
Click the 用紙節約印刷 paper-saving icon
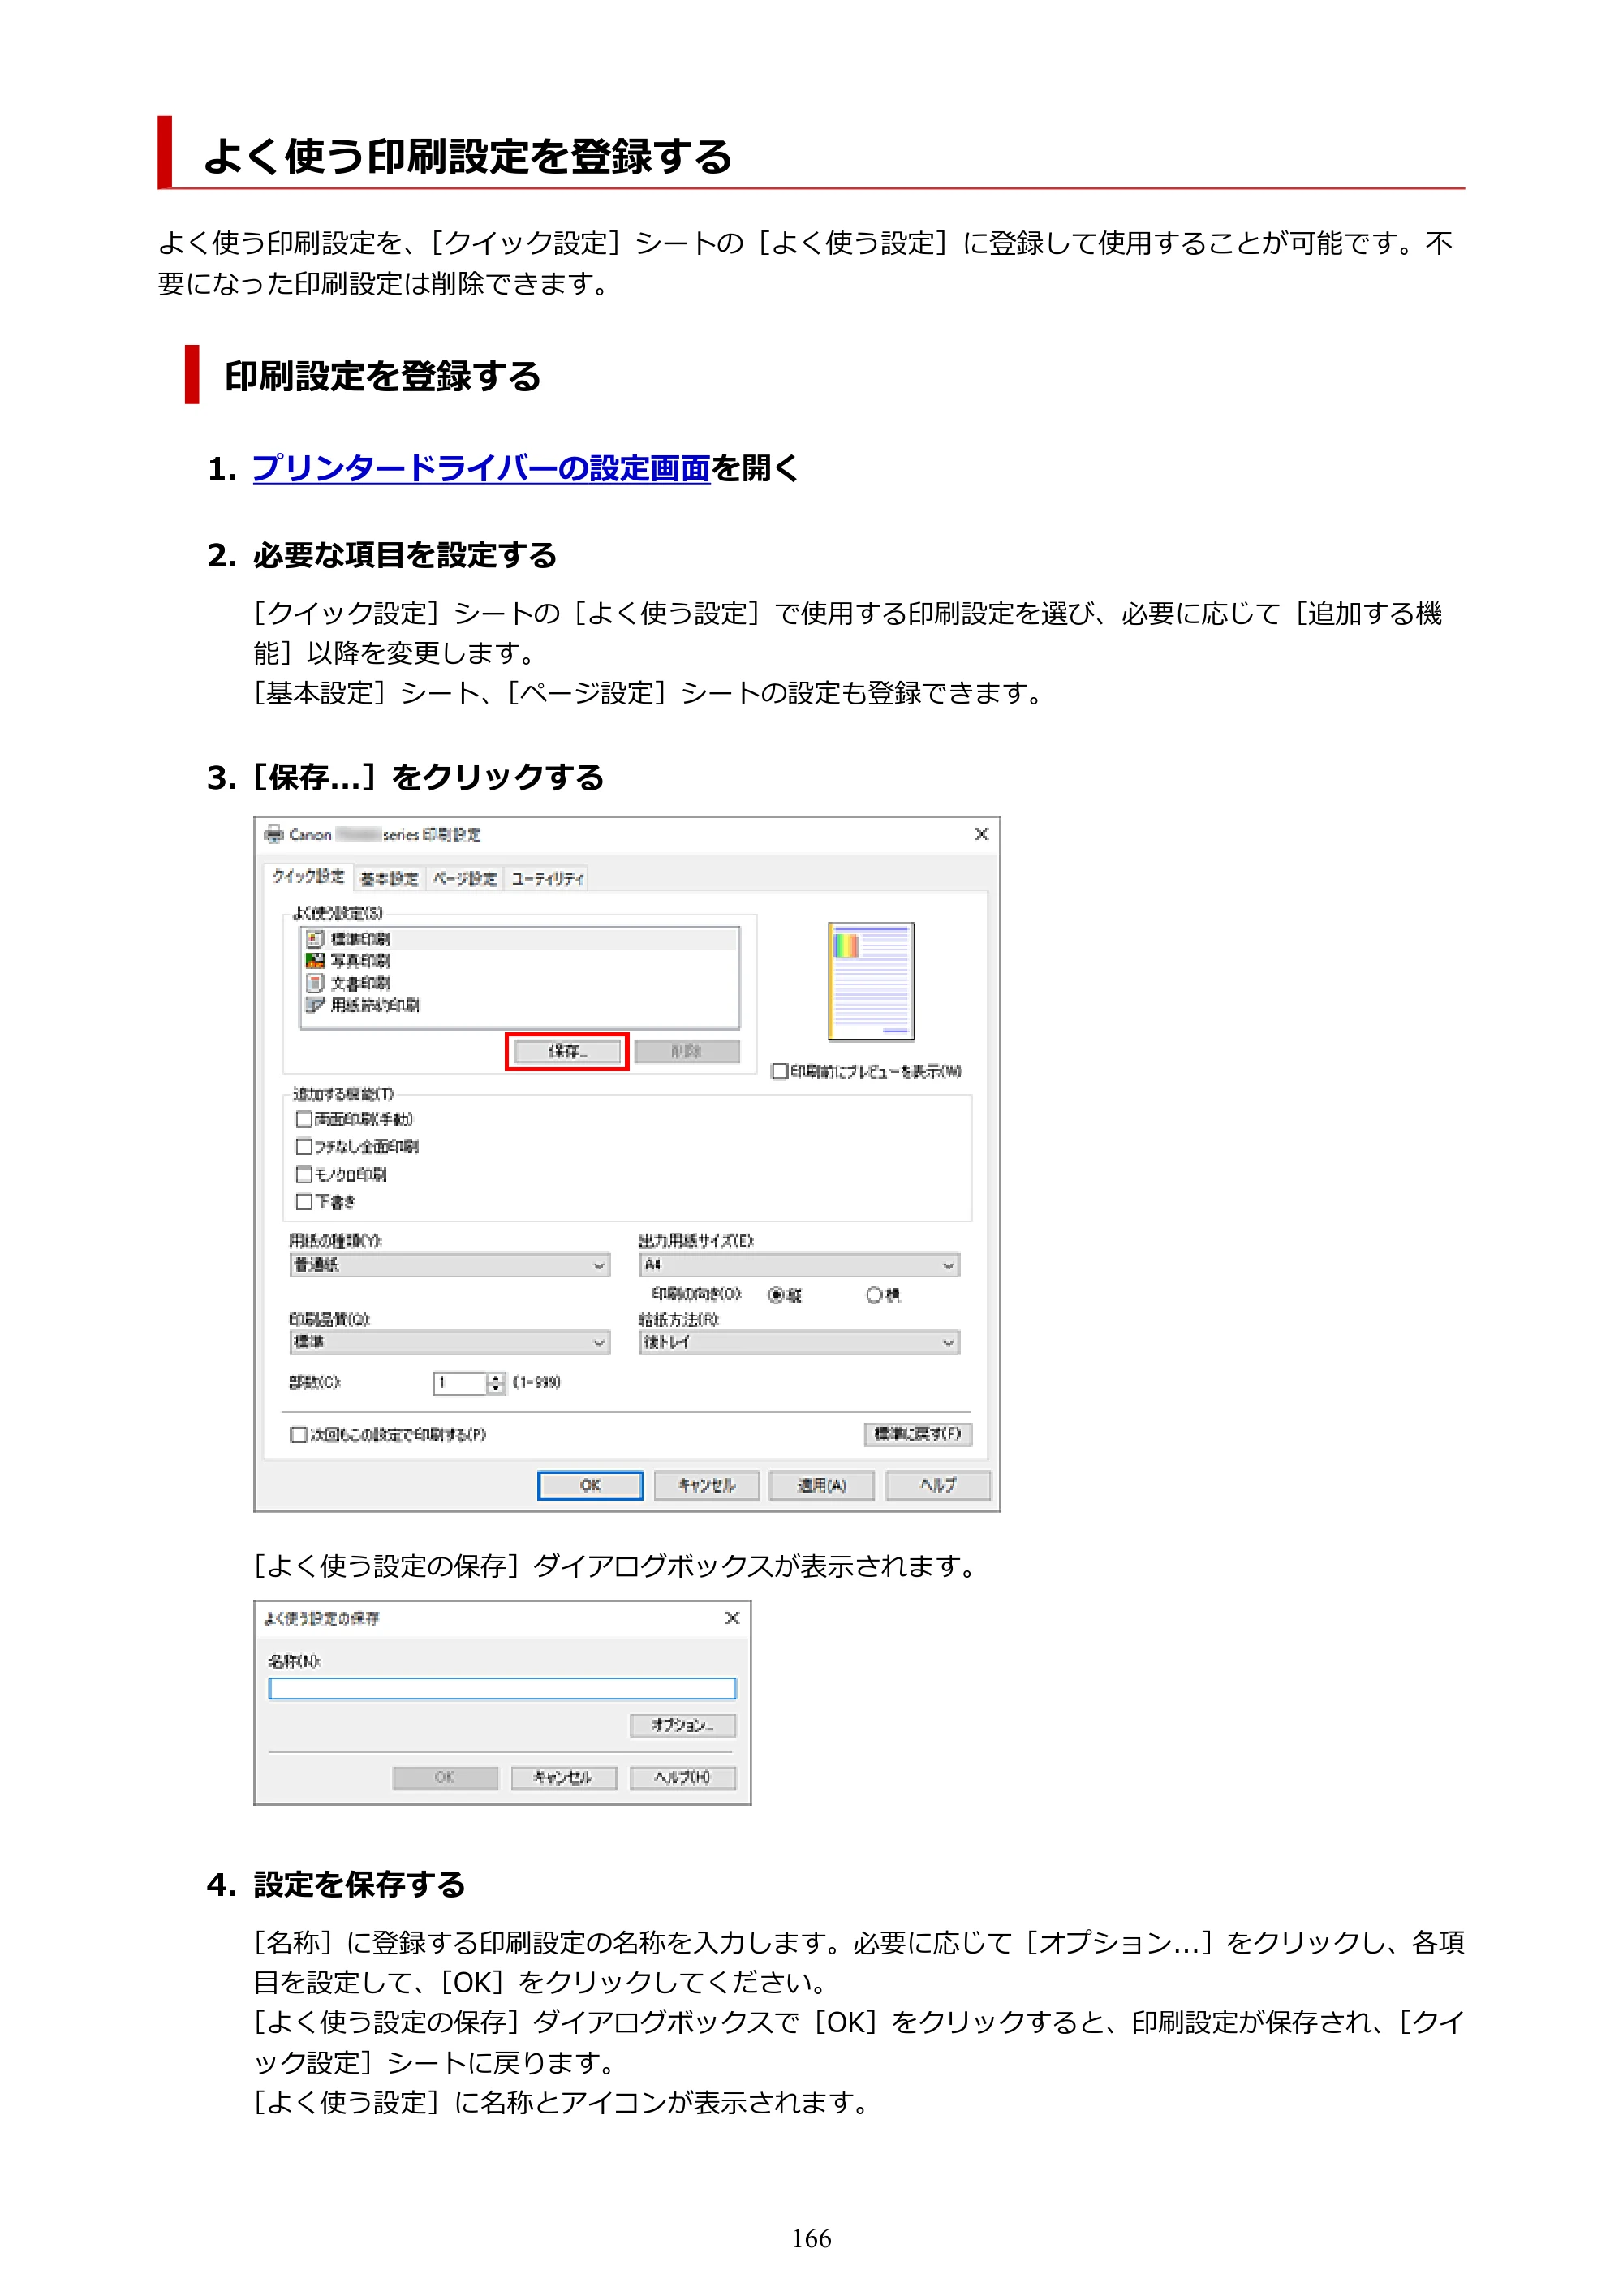pos(315,1005)
